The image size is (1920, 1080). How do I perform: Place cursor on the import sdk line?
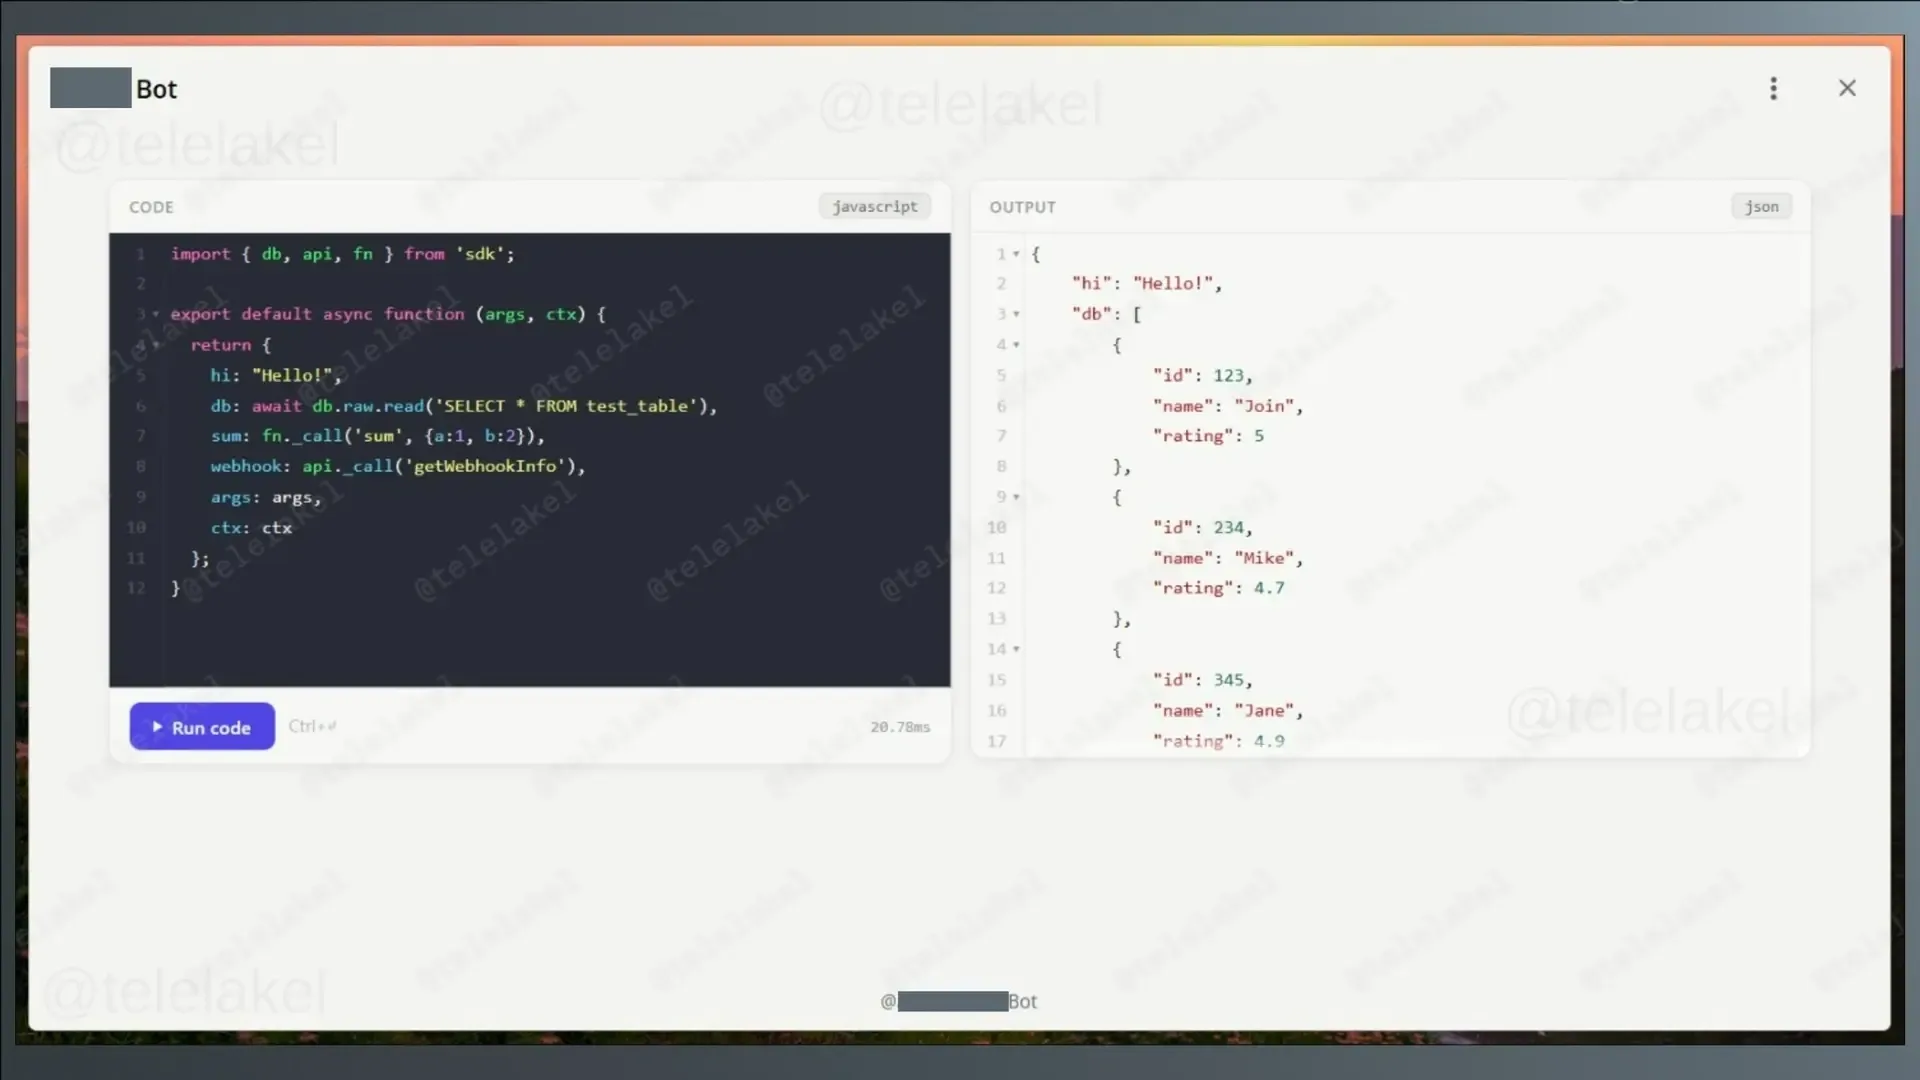[x=342, y=254]
